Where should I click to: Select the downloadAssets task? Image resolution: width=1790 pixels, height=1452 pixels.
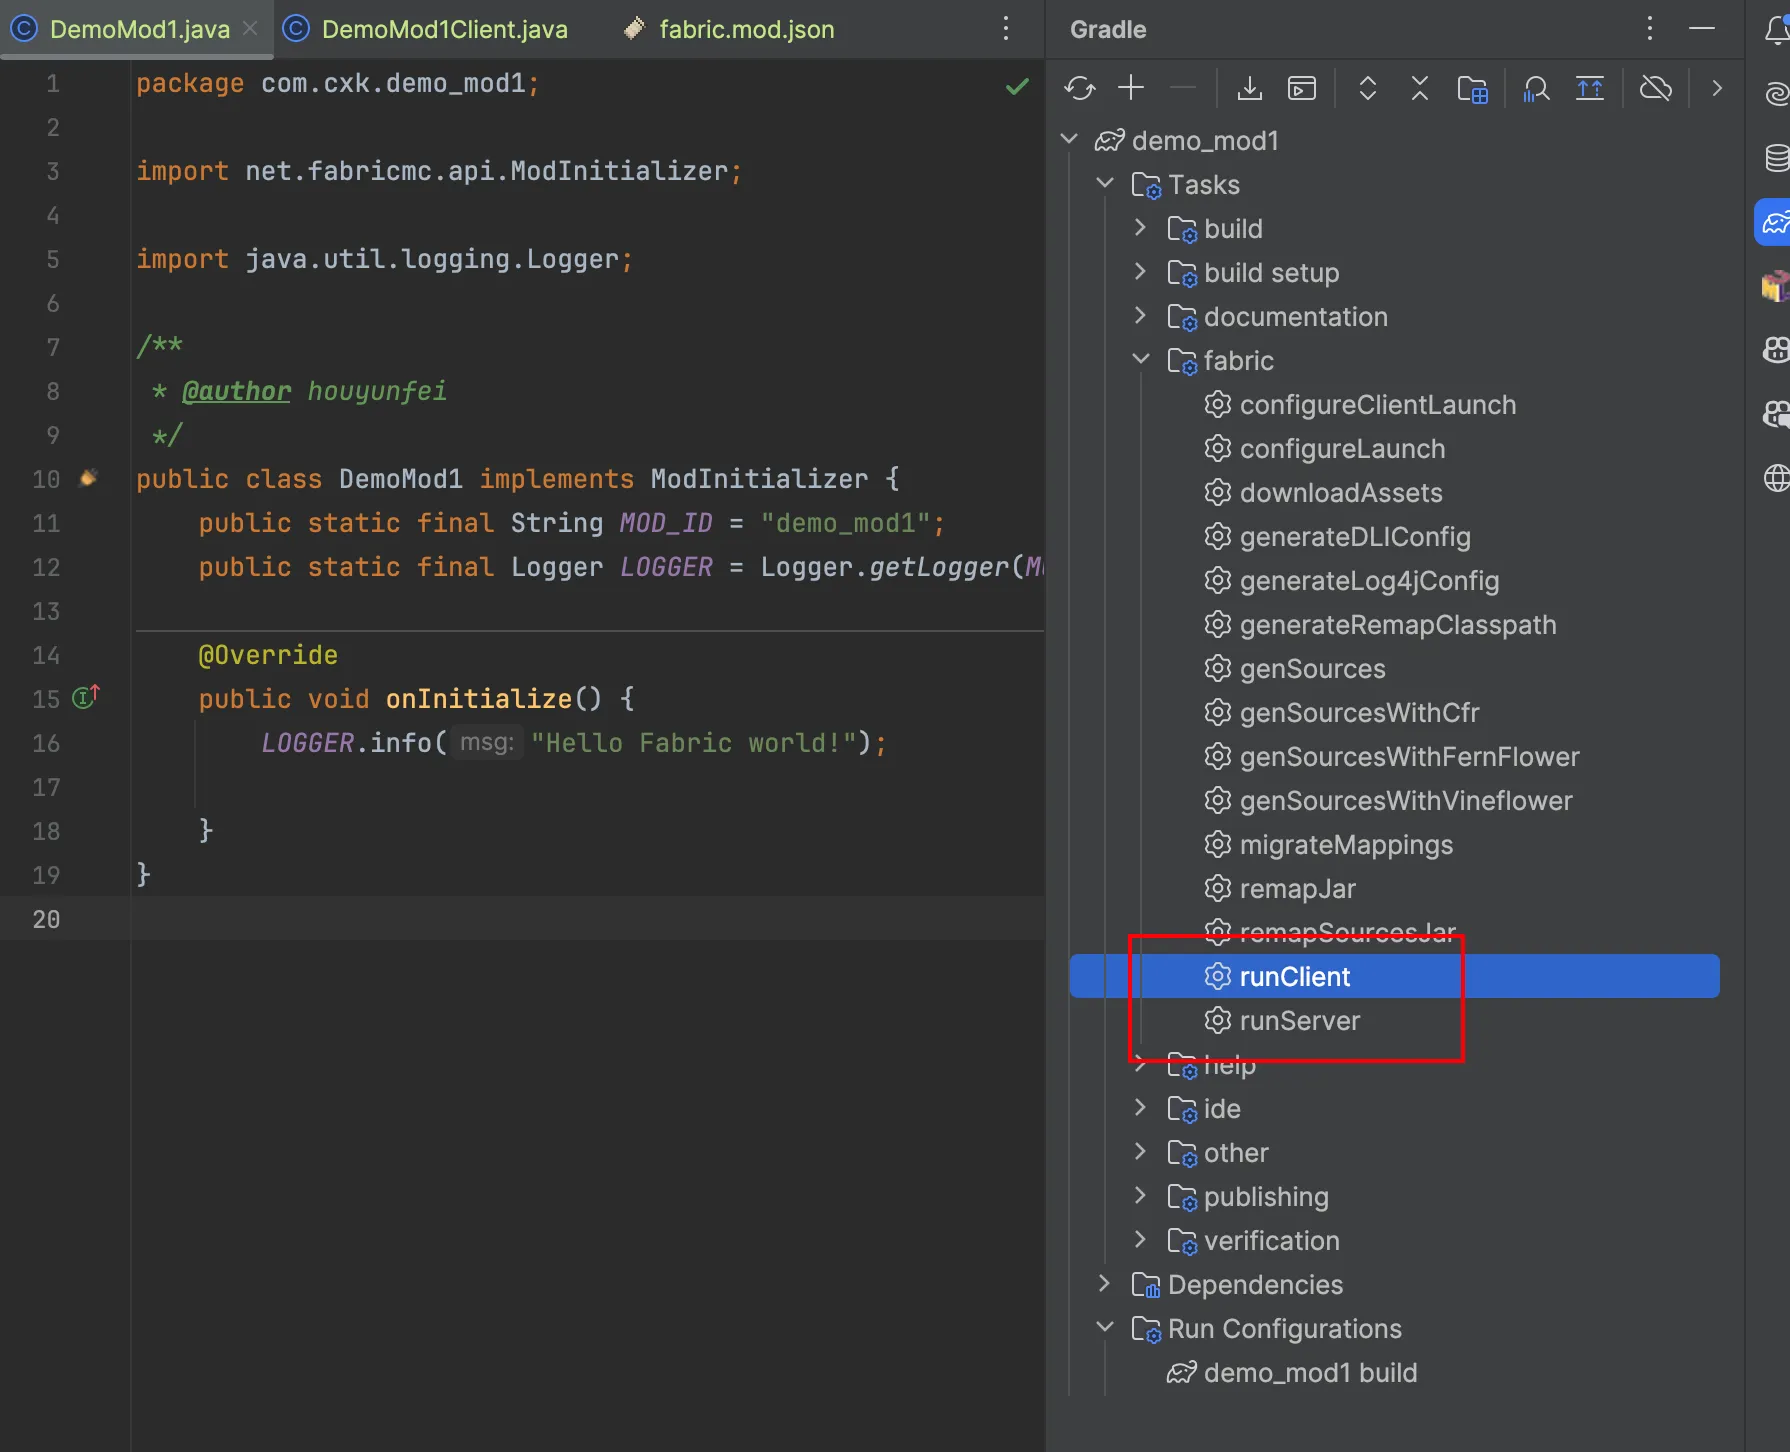click(x=1341, y=493)
